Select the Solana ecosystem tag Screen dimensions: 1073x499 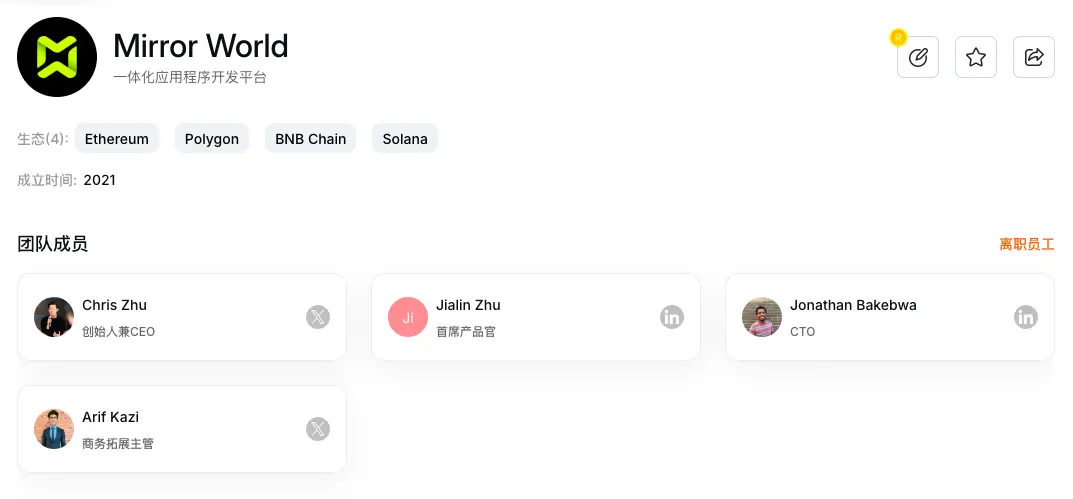(x=405, y=139)
